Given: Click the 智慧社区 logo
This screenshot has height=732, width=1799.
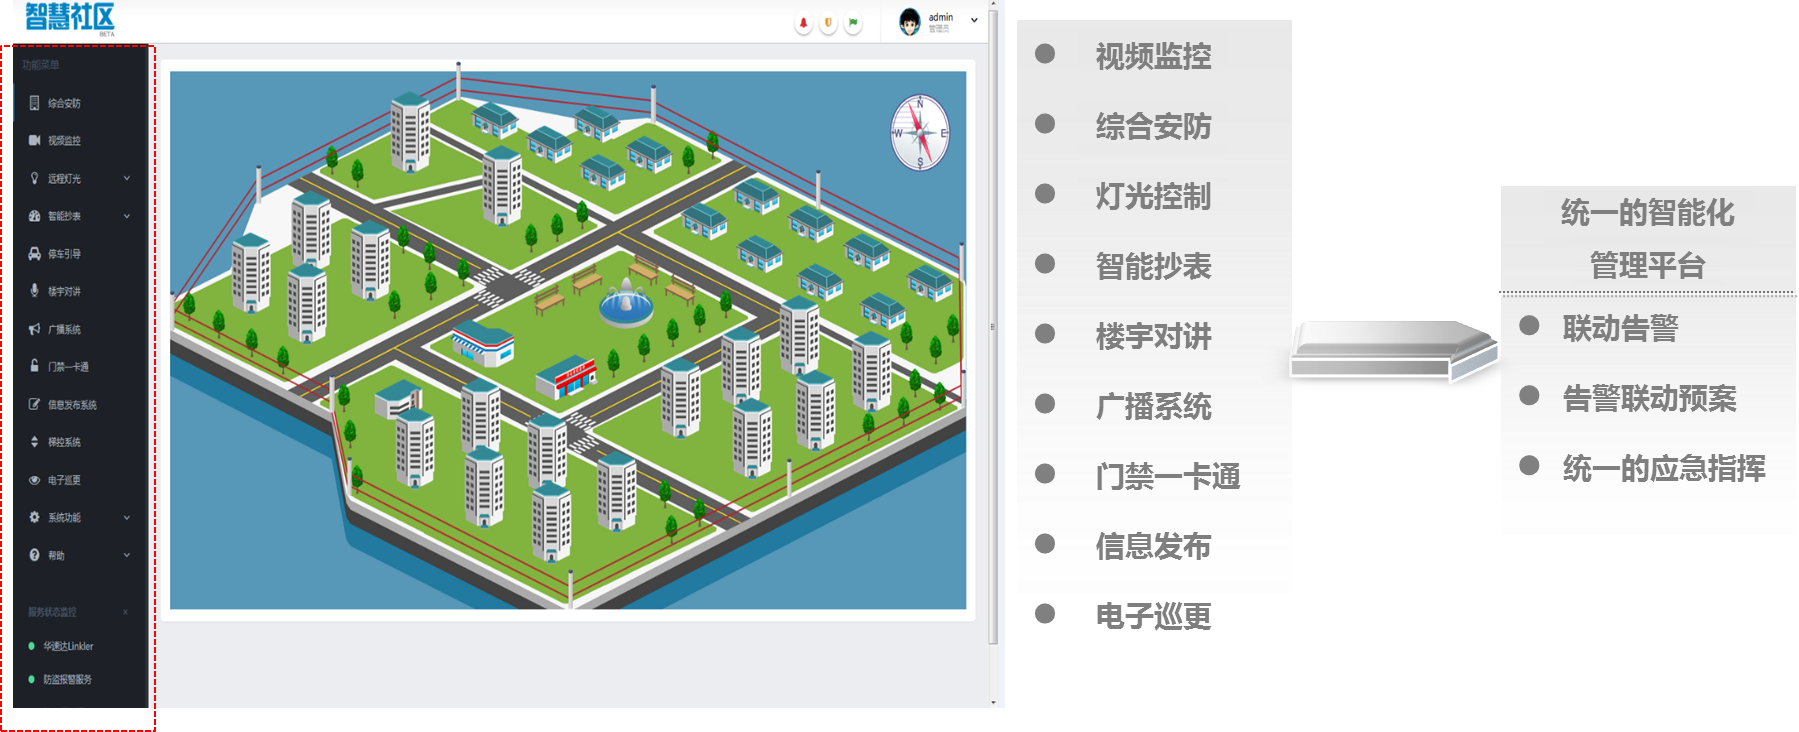Looking at the screenshot, I should click(x=70, y=17).
